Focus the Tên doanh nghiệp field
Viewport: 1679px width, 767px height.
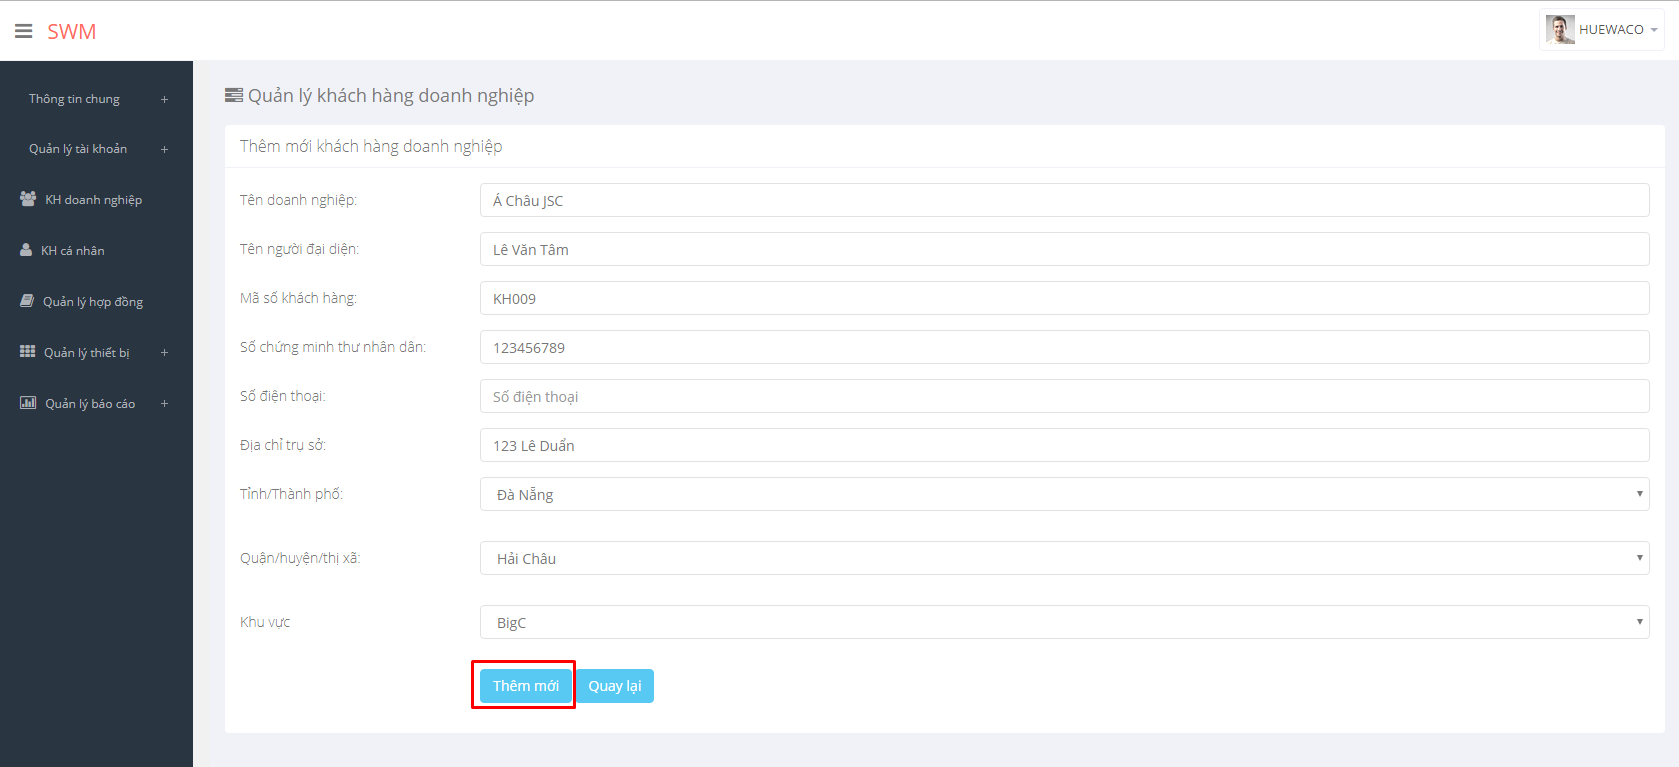coord(1064,200)
